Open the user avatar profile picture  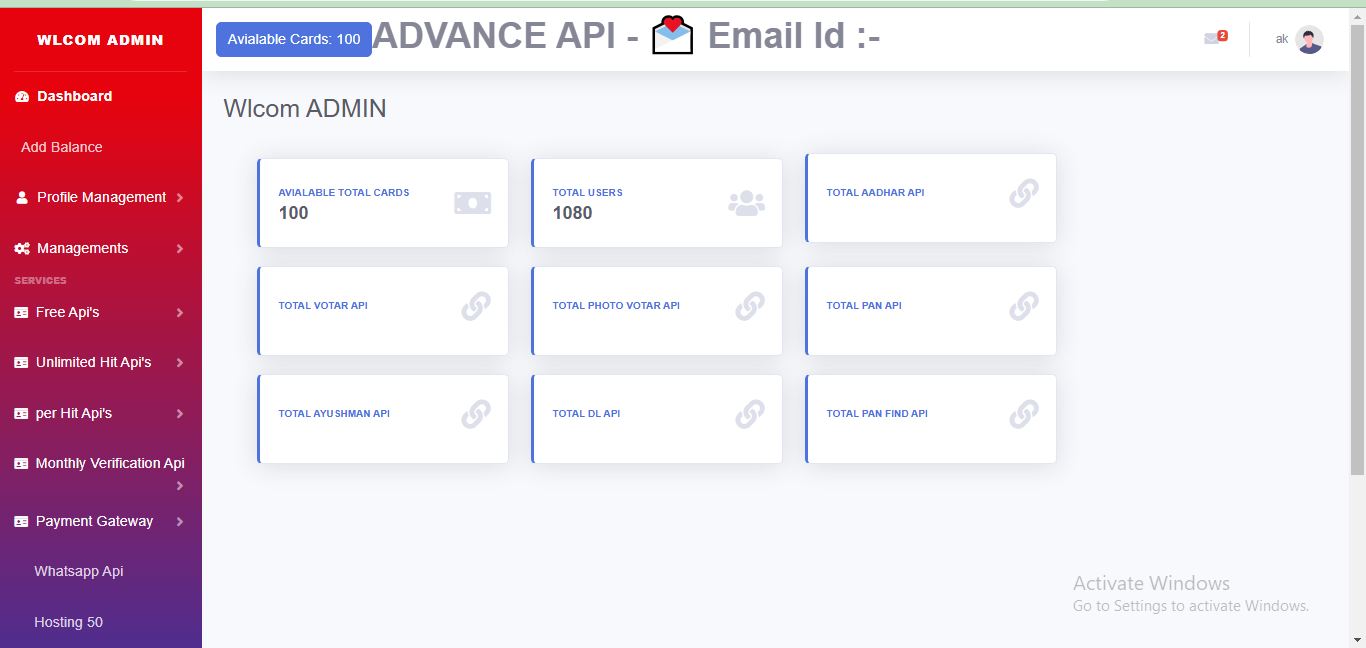[x=1309, y=40]
